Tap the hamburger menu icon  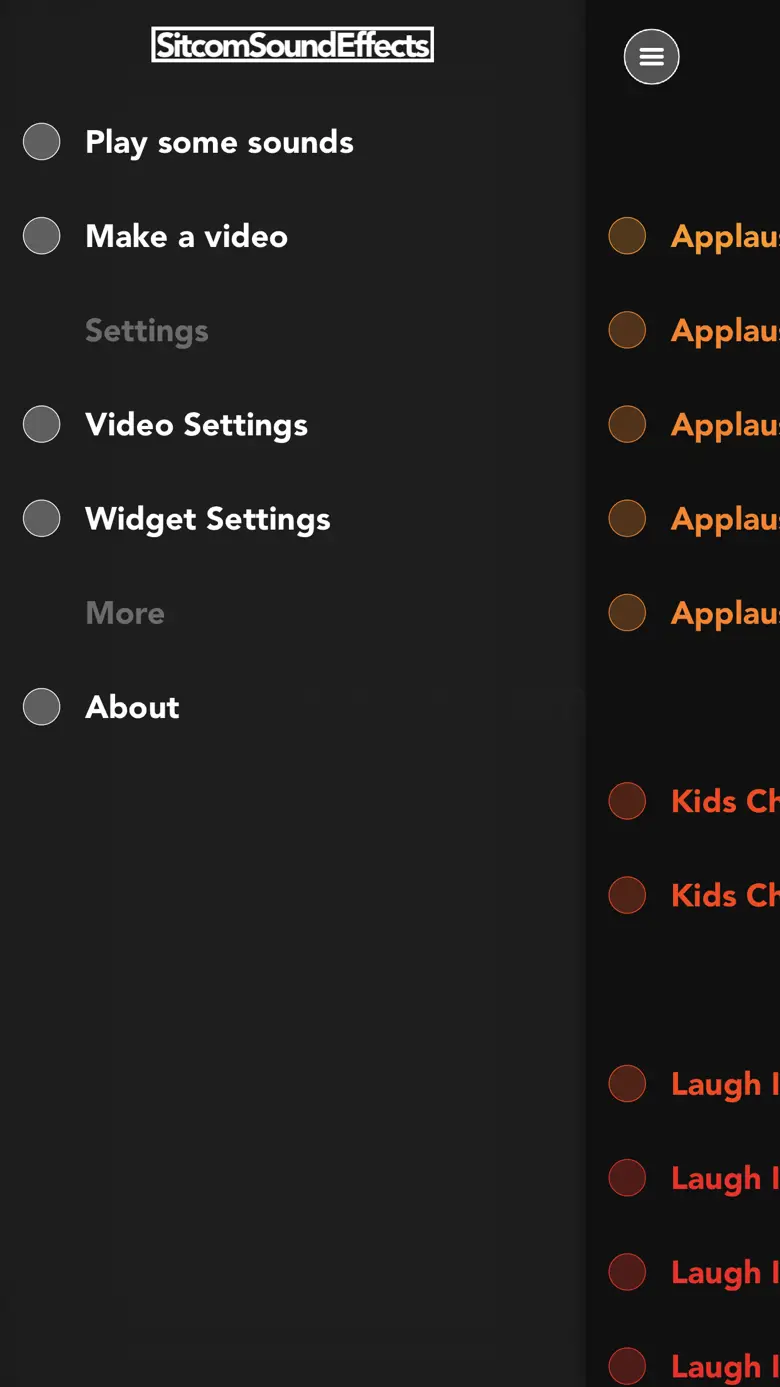pyautogui.click(x=651, y=57)
